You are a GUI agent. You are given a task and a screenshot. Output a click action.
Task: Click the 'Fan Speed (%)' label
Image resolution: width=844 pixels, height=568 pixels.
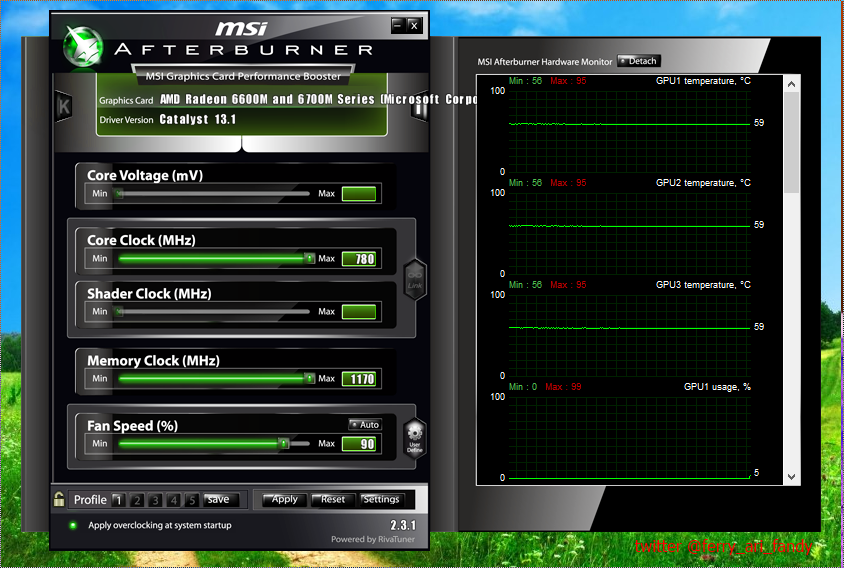point(132,426)
